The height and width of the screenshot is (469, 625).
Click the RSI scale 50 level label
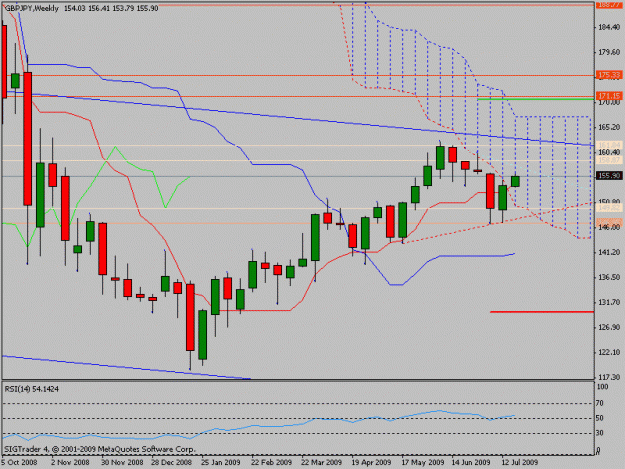tap(599, 418)
